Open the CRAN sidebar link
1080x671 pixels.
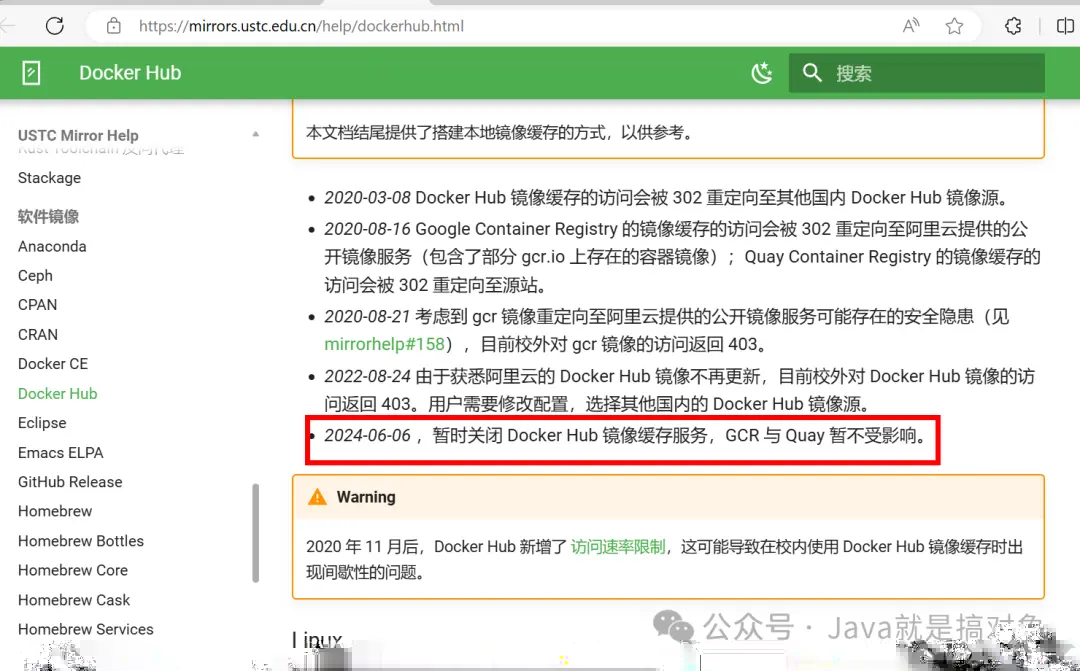click(38, 334)
